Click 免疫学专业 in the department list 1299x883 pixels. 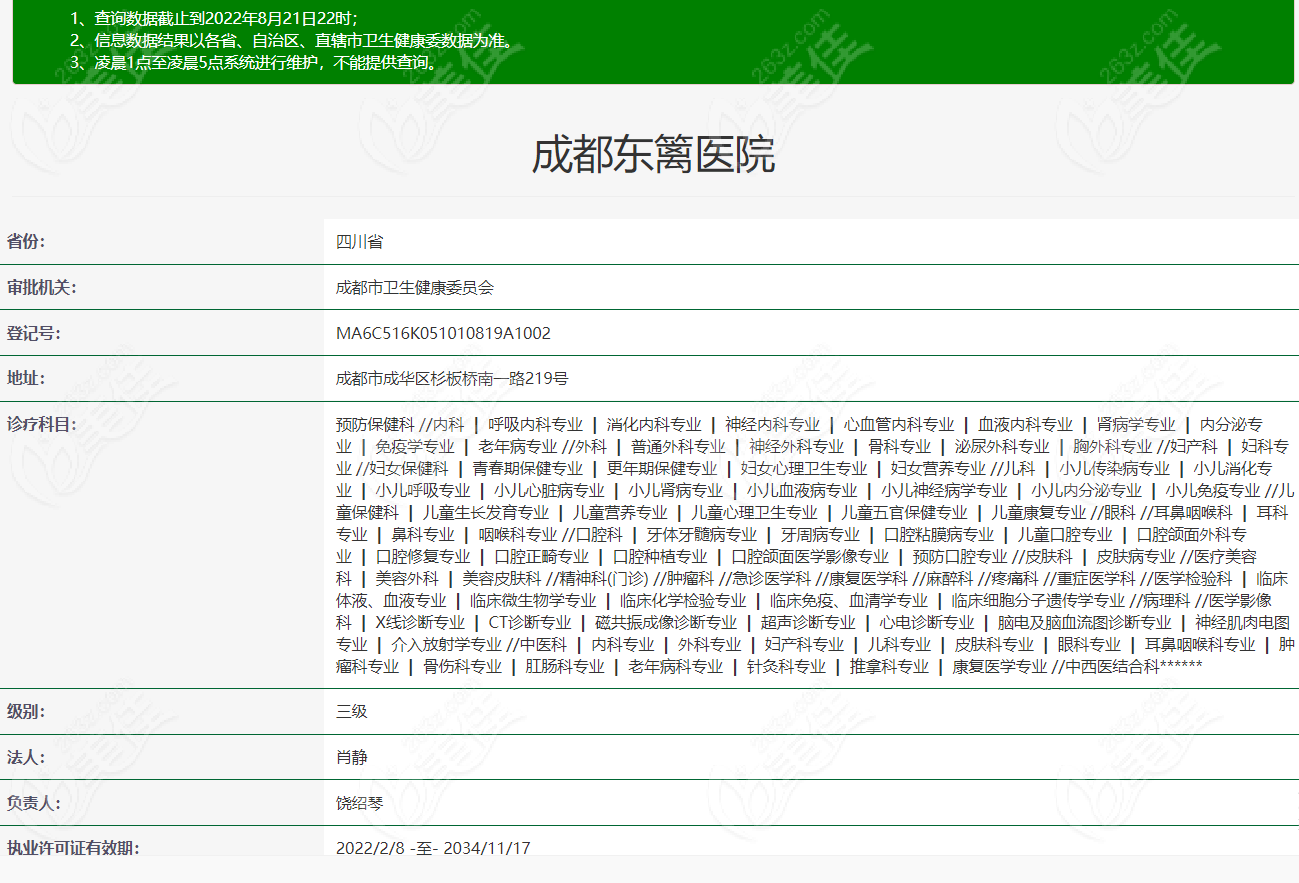click(415, 446)
